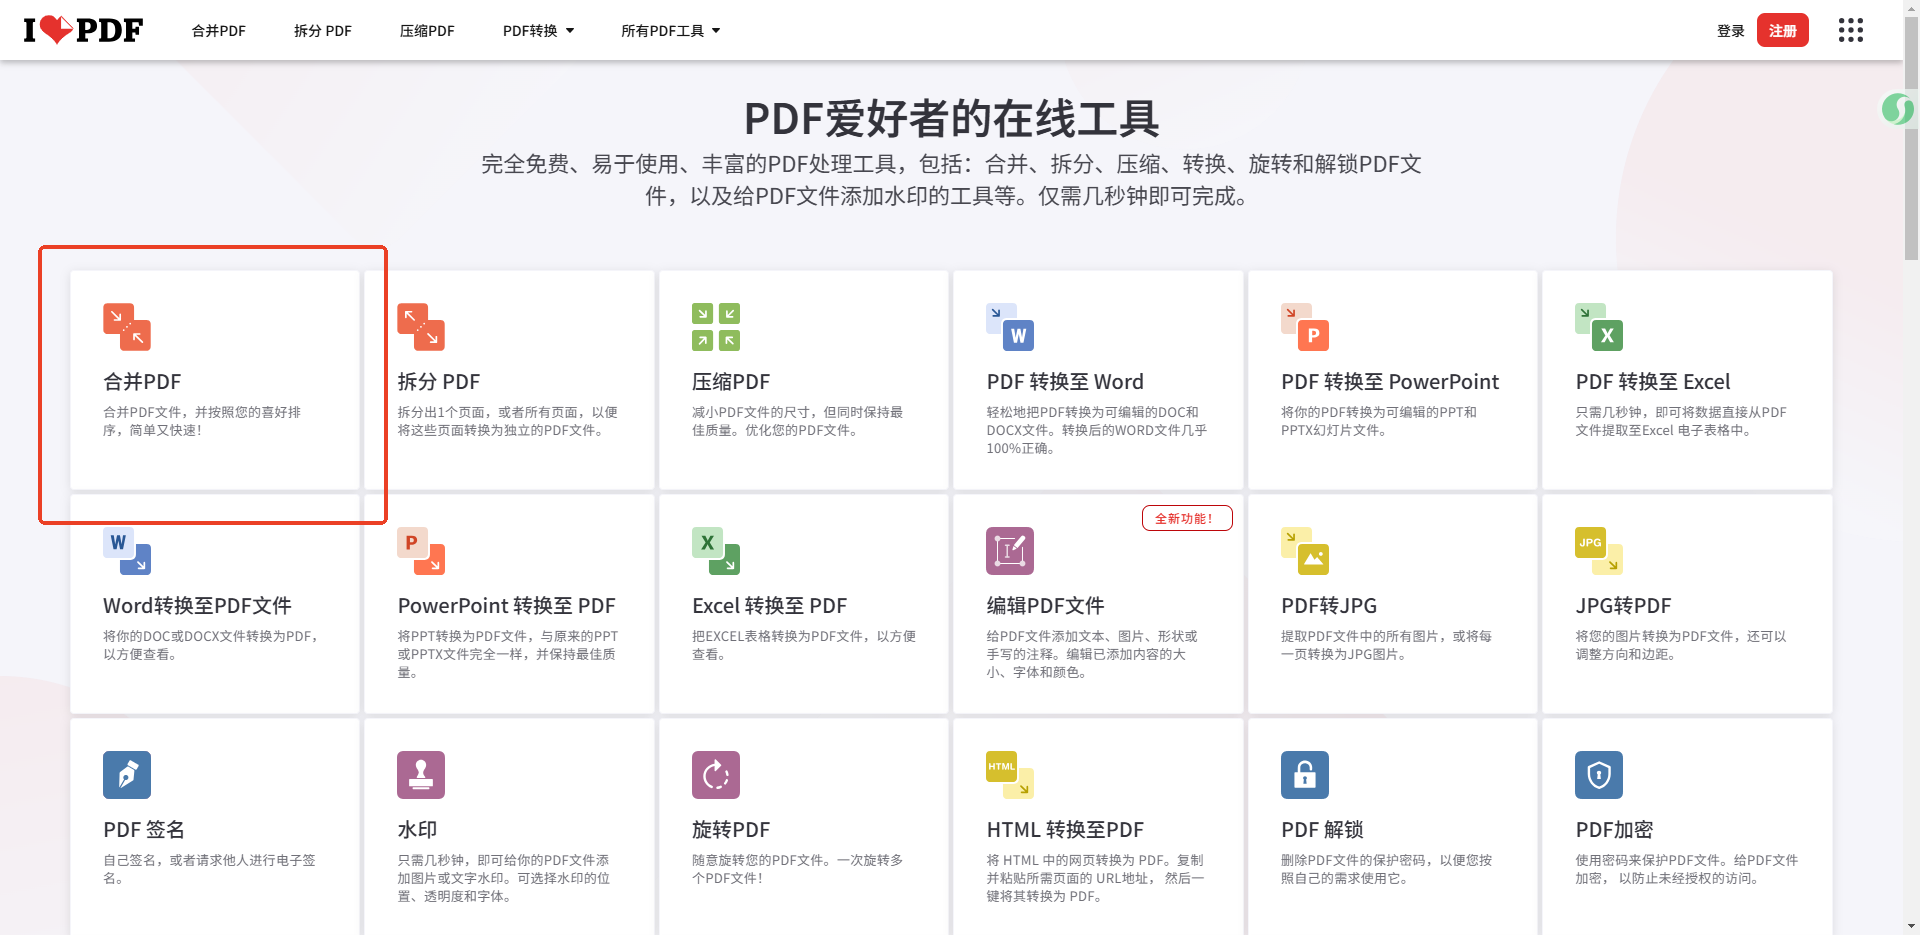This screenshot has width=1920, height=935.
Task: Click the PDF加密 shield icon
Action: coord(1599,775)
